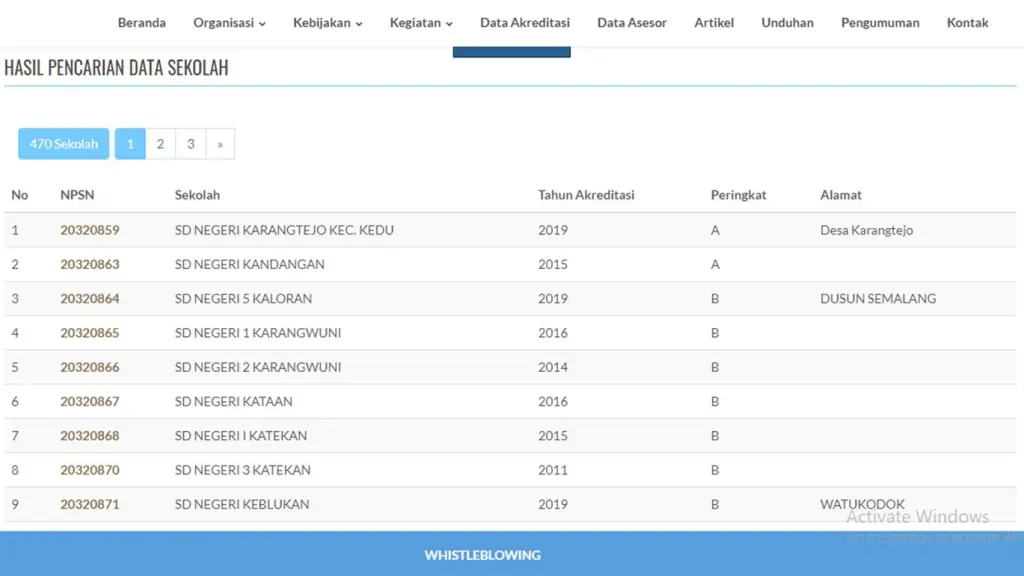The height and width of the screenshot is (576, 1024).
Task: Go to pagination page 3
Action: click(x=191, y=144)
